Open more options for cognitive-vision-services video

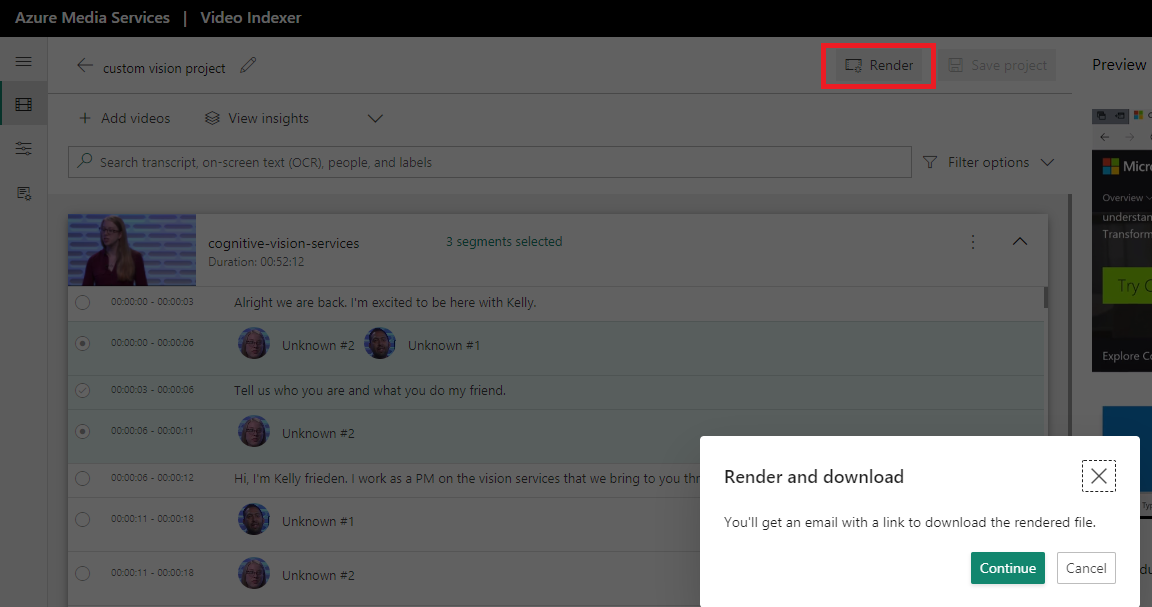(x=973, y=242)
